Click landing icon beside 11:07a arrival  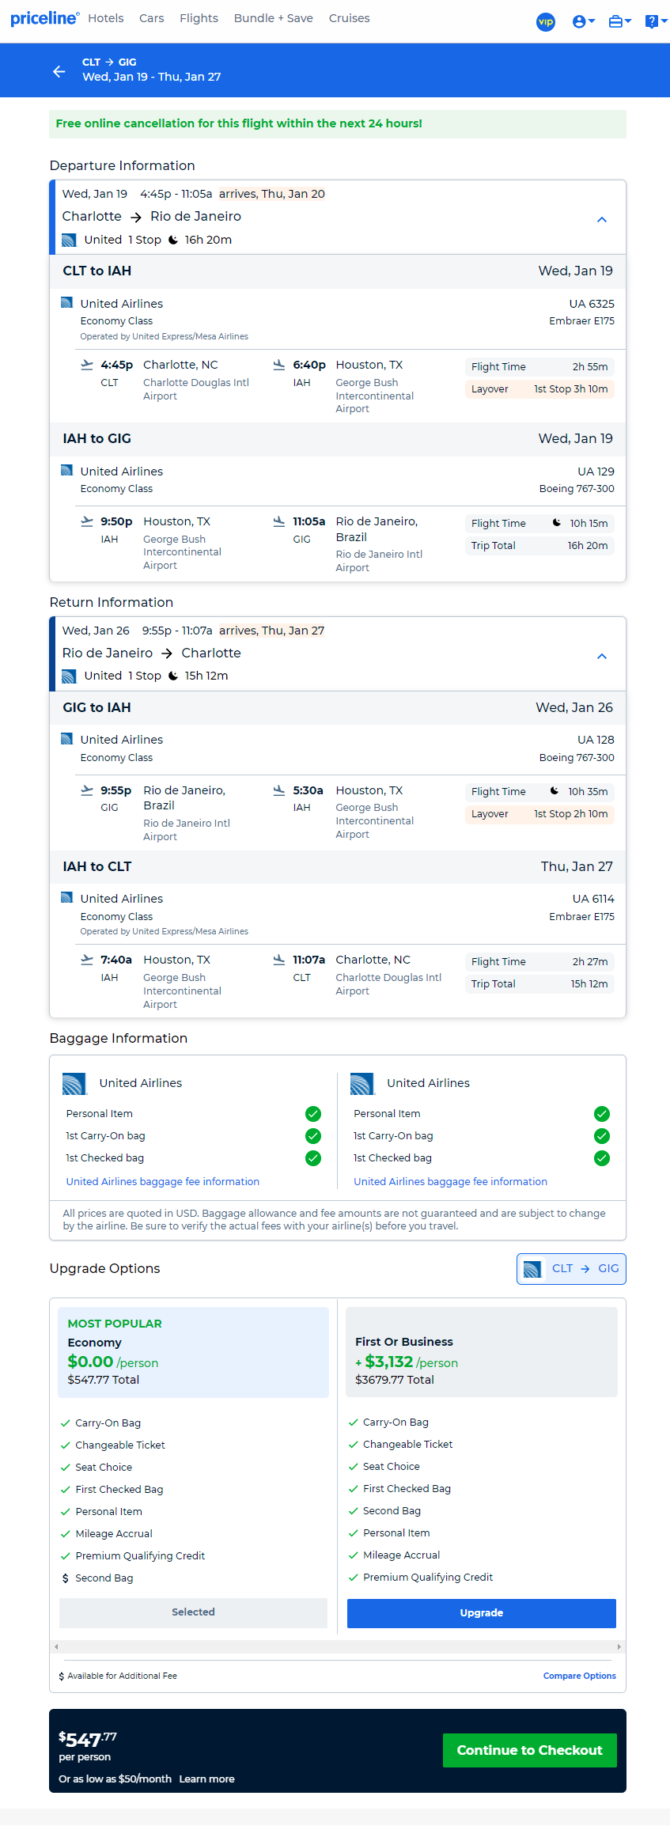coord(279,959)
